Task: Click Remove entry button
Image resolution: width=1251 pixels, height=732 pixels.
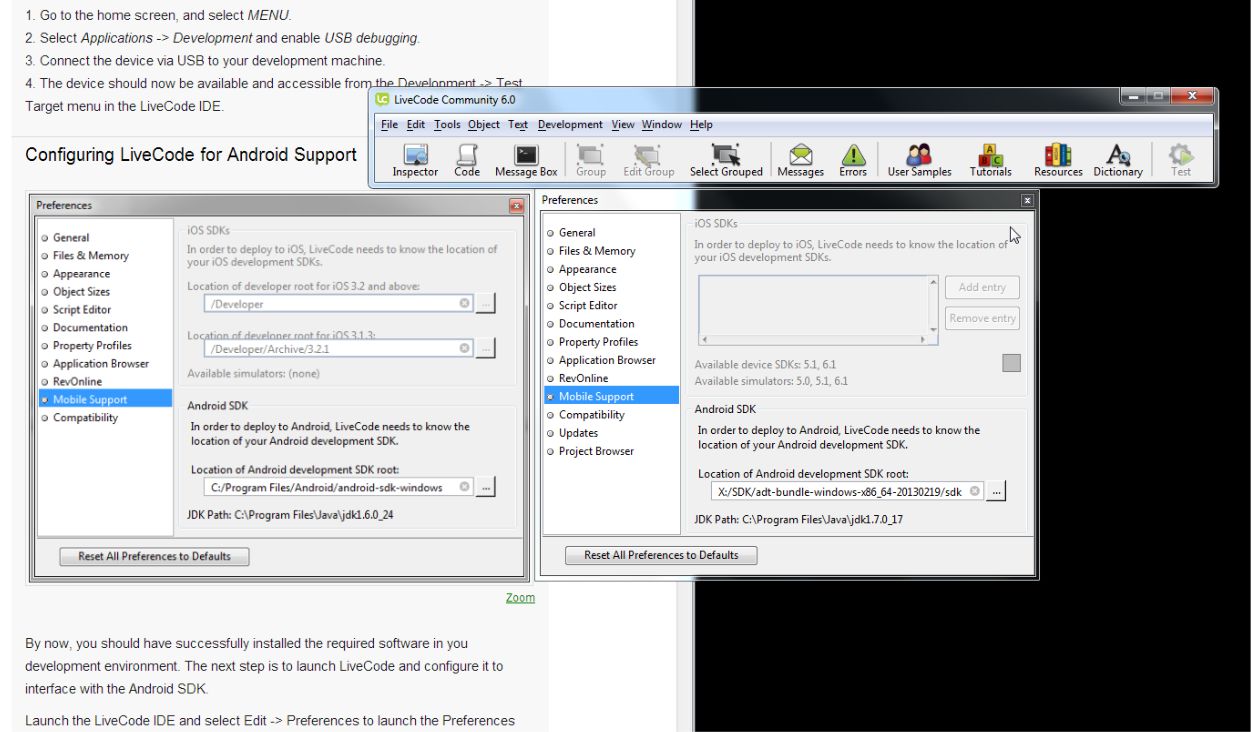Action: coord(982,318)
